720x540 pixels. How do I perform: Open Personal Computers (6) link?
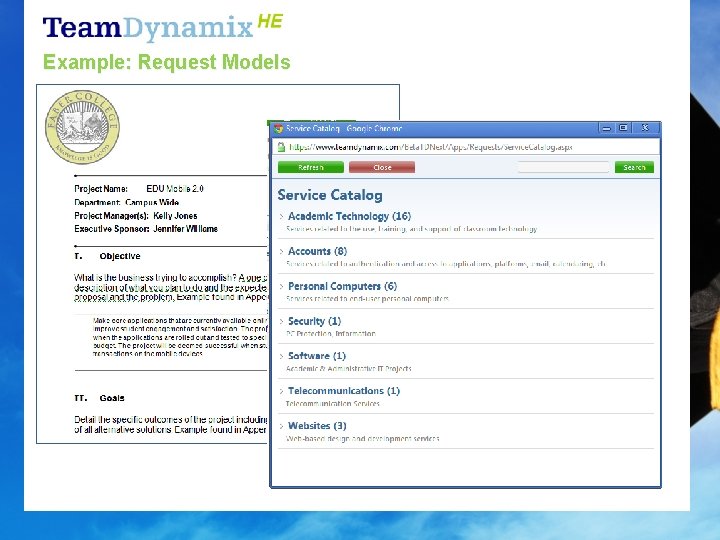[342, 286]
